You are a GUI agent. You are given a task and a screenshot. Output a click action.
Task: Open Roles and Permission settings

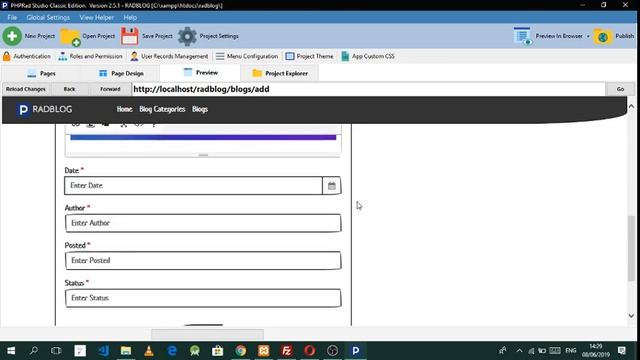click(x=90, y=56)
